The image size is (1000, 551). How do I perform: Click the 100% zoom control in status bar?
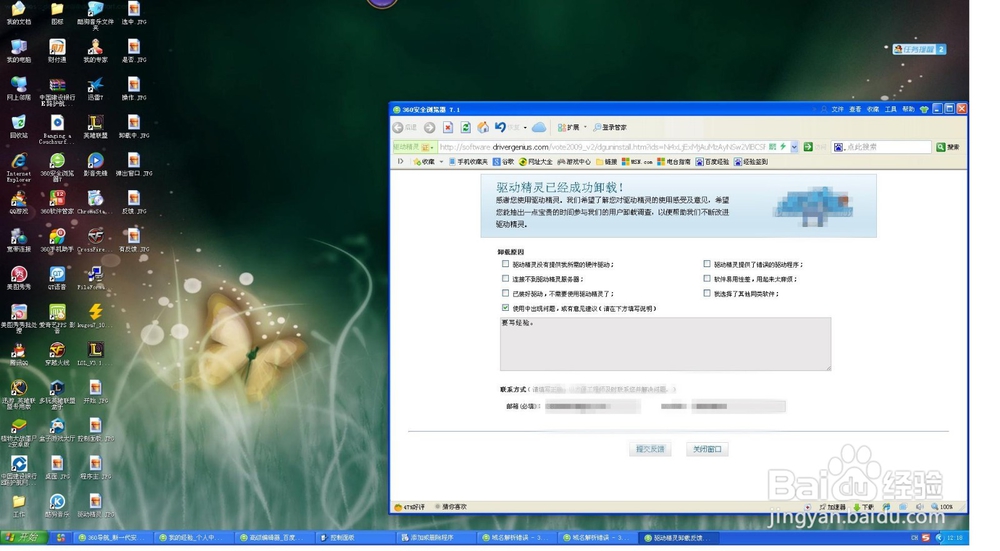pyautogui.click(x=942, y=507)
